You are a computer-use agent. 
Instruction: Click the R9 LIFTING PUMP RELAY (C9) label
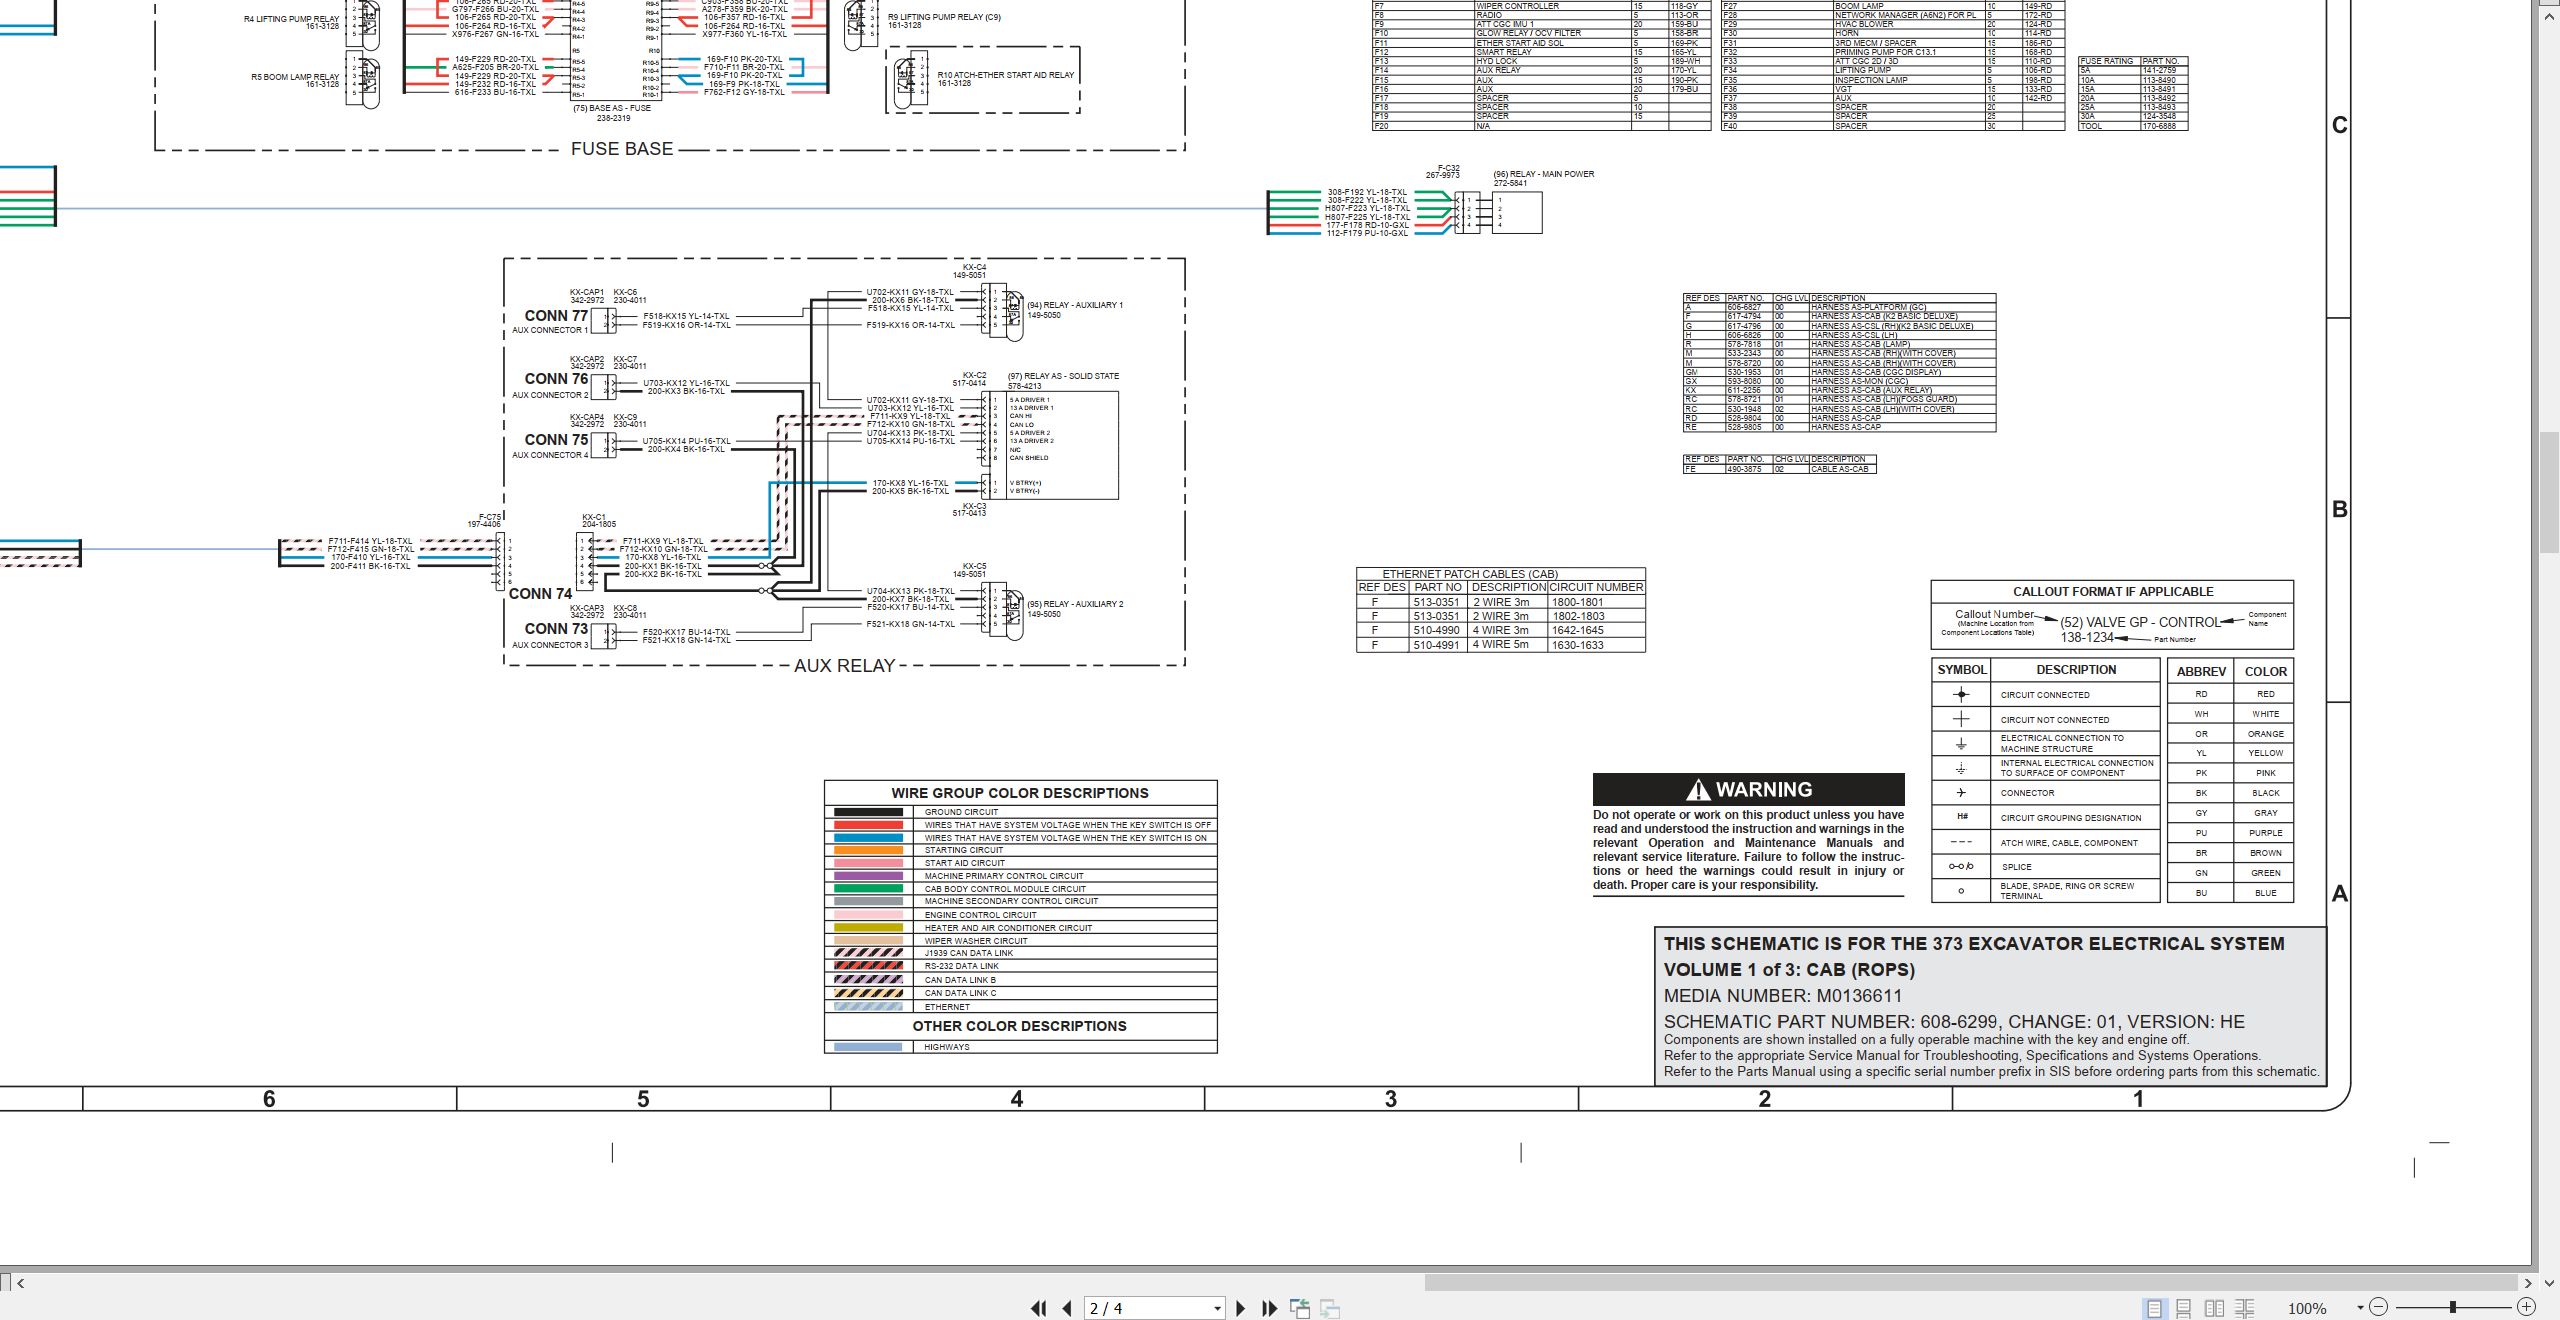click(944, 17)
